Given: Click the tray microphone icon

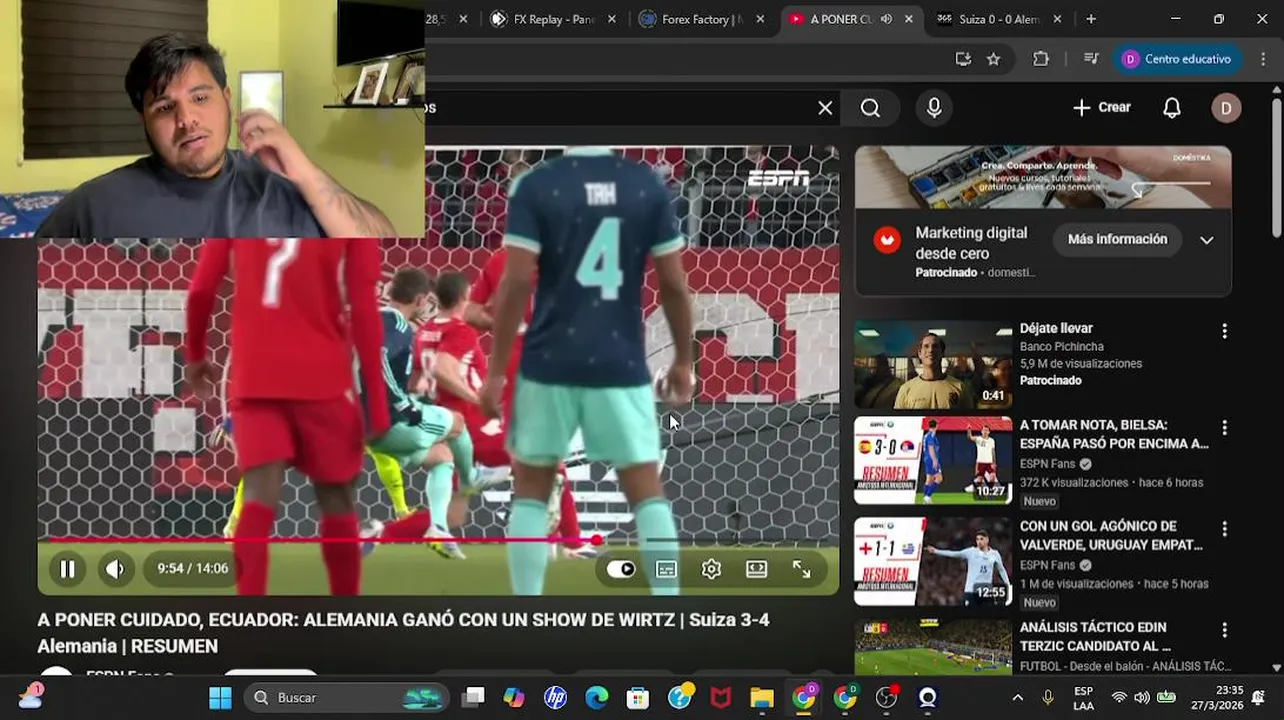Looking at the screenshot, I should [1048, 697].
